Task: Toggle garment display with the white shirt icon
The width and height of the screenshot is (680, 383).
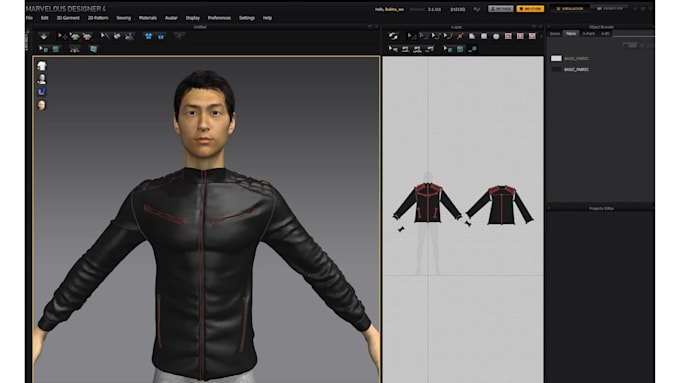Action: point(42,66)
